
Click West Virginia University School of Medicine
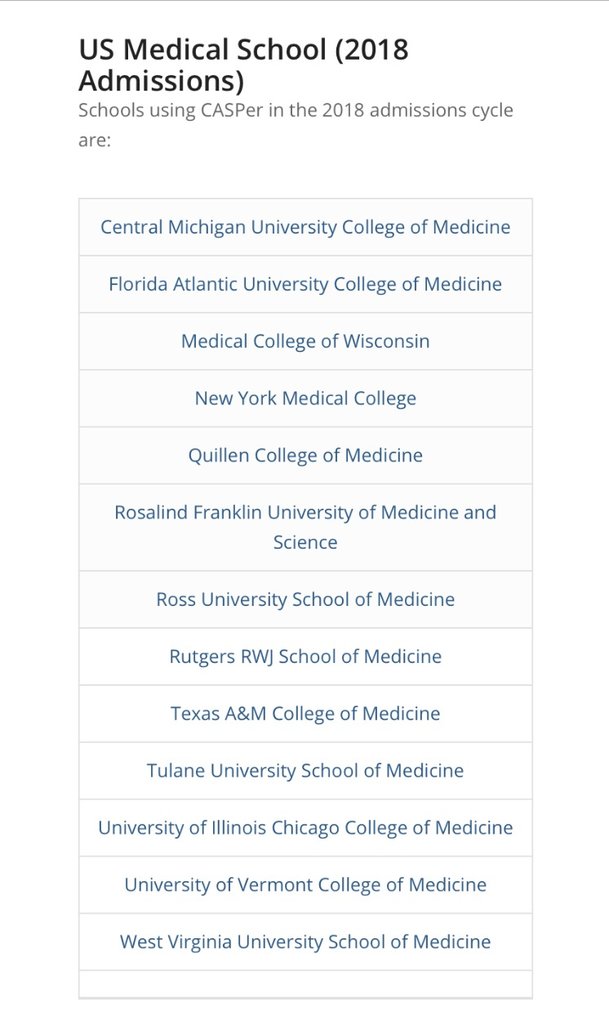point(305,941)
